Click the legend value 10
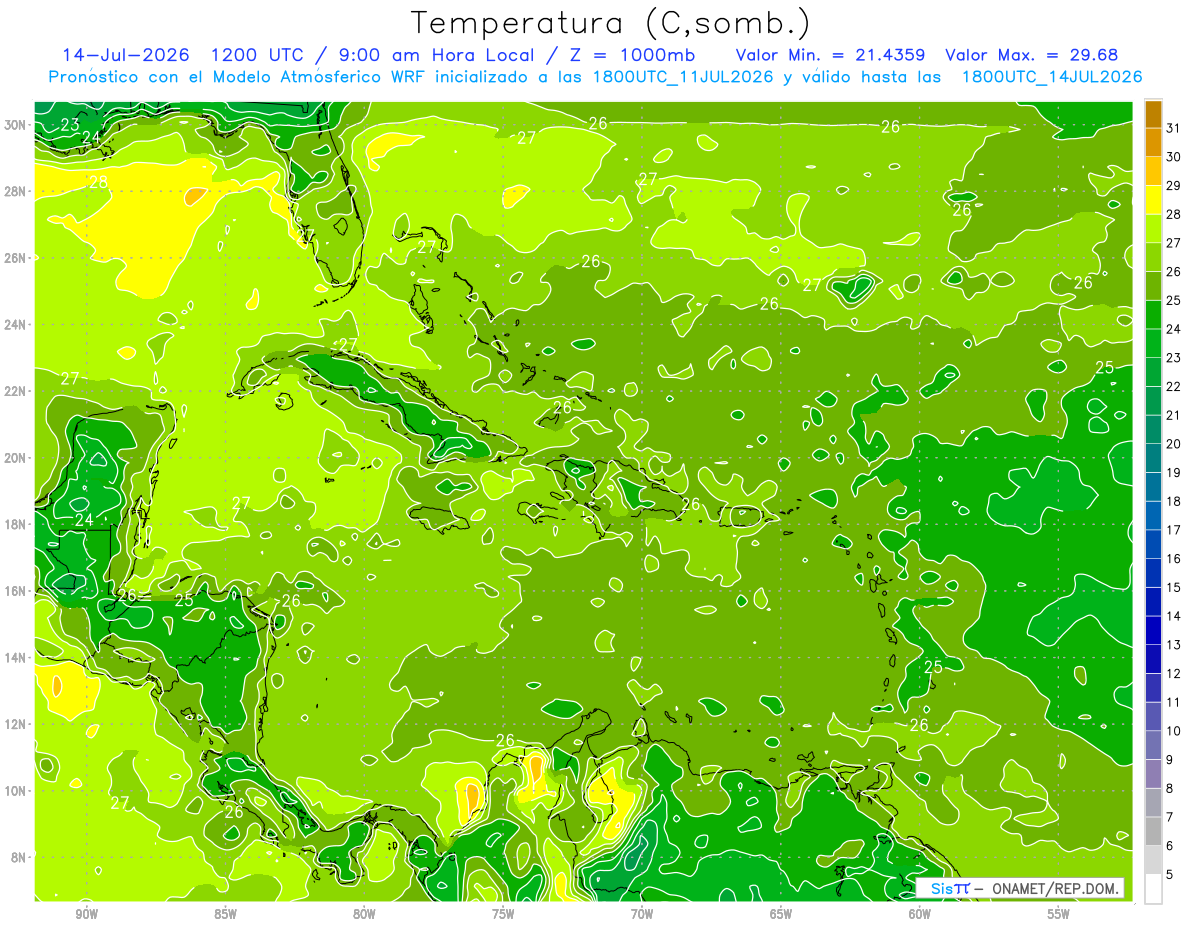The height and width of the screenshot is (927, 1200). click(1174, 731)
